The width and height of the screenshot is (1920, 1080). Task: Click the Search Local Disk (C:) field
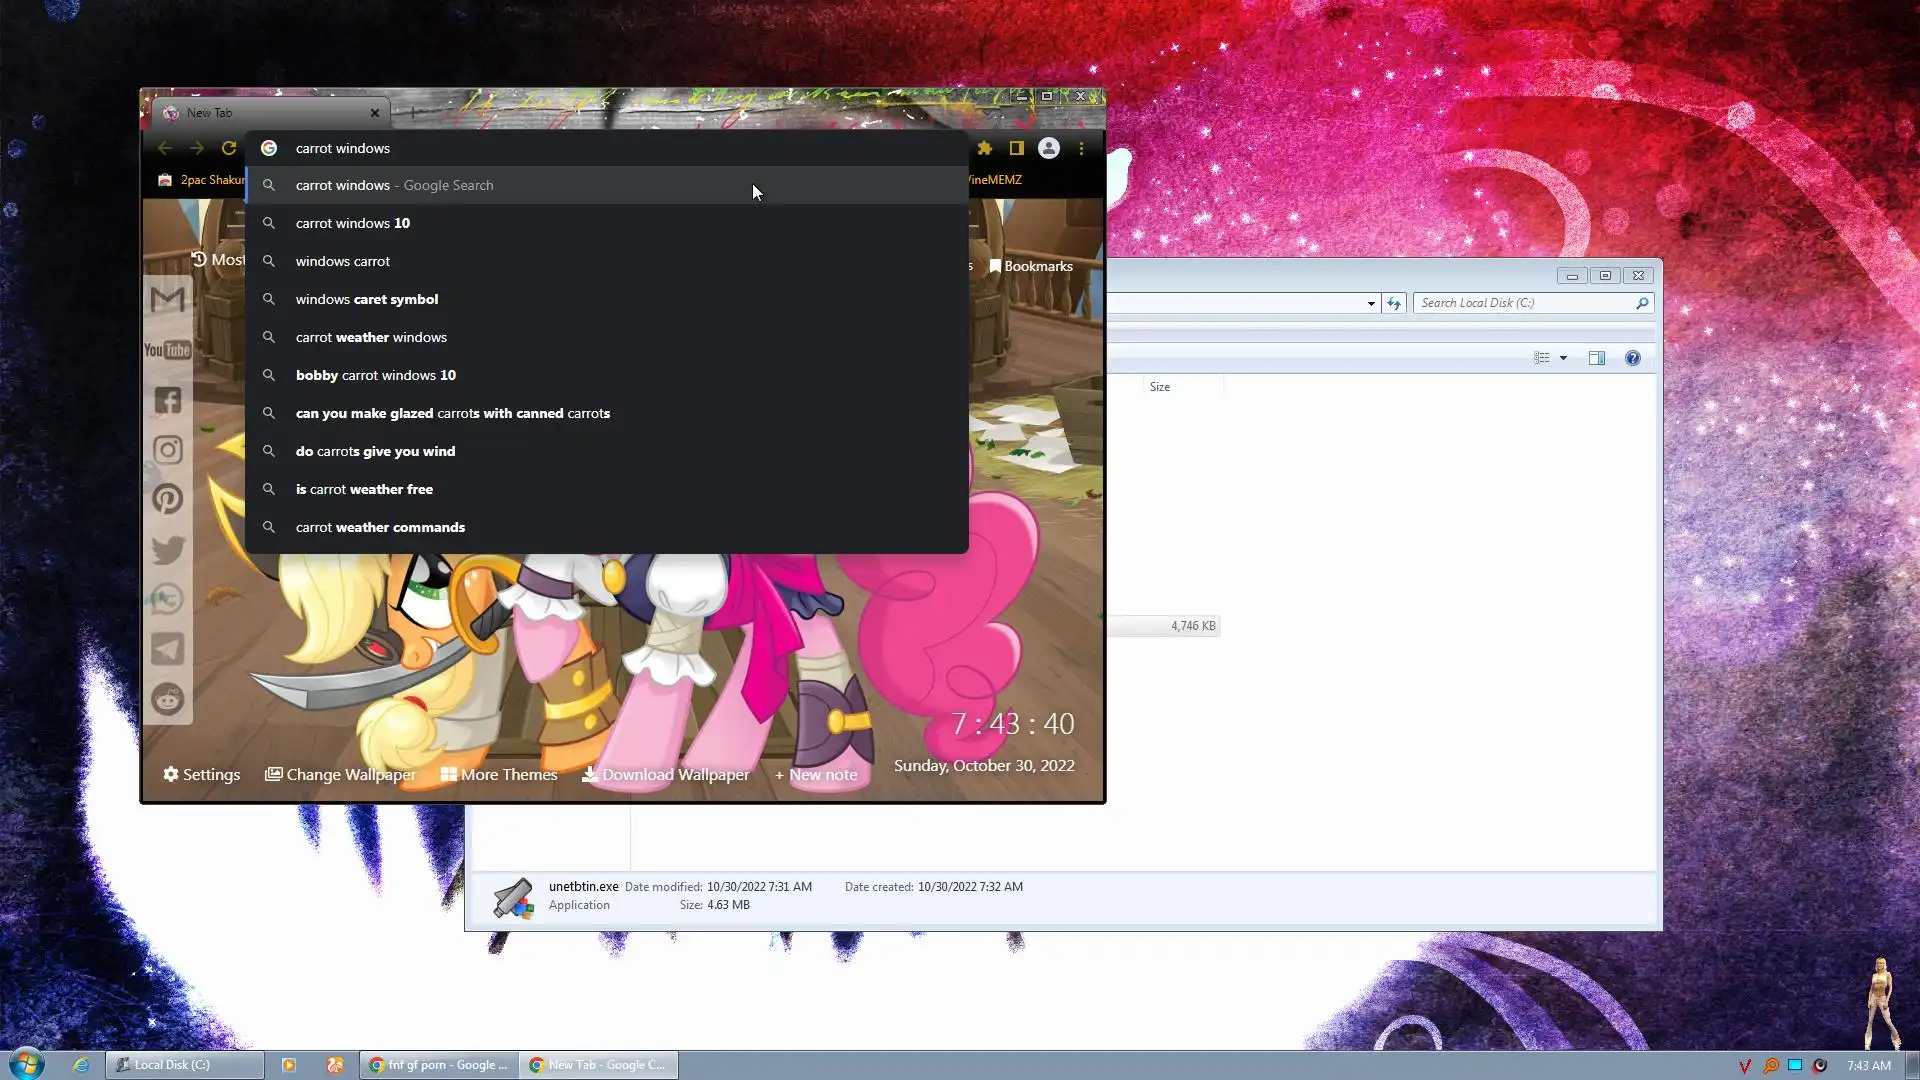click(x=1520, y=303)
